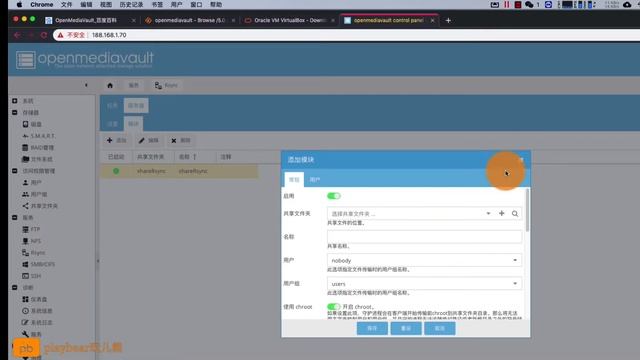Select the 模块 tab in Rsync panel
640x360 pixels.
[133, 124]
